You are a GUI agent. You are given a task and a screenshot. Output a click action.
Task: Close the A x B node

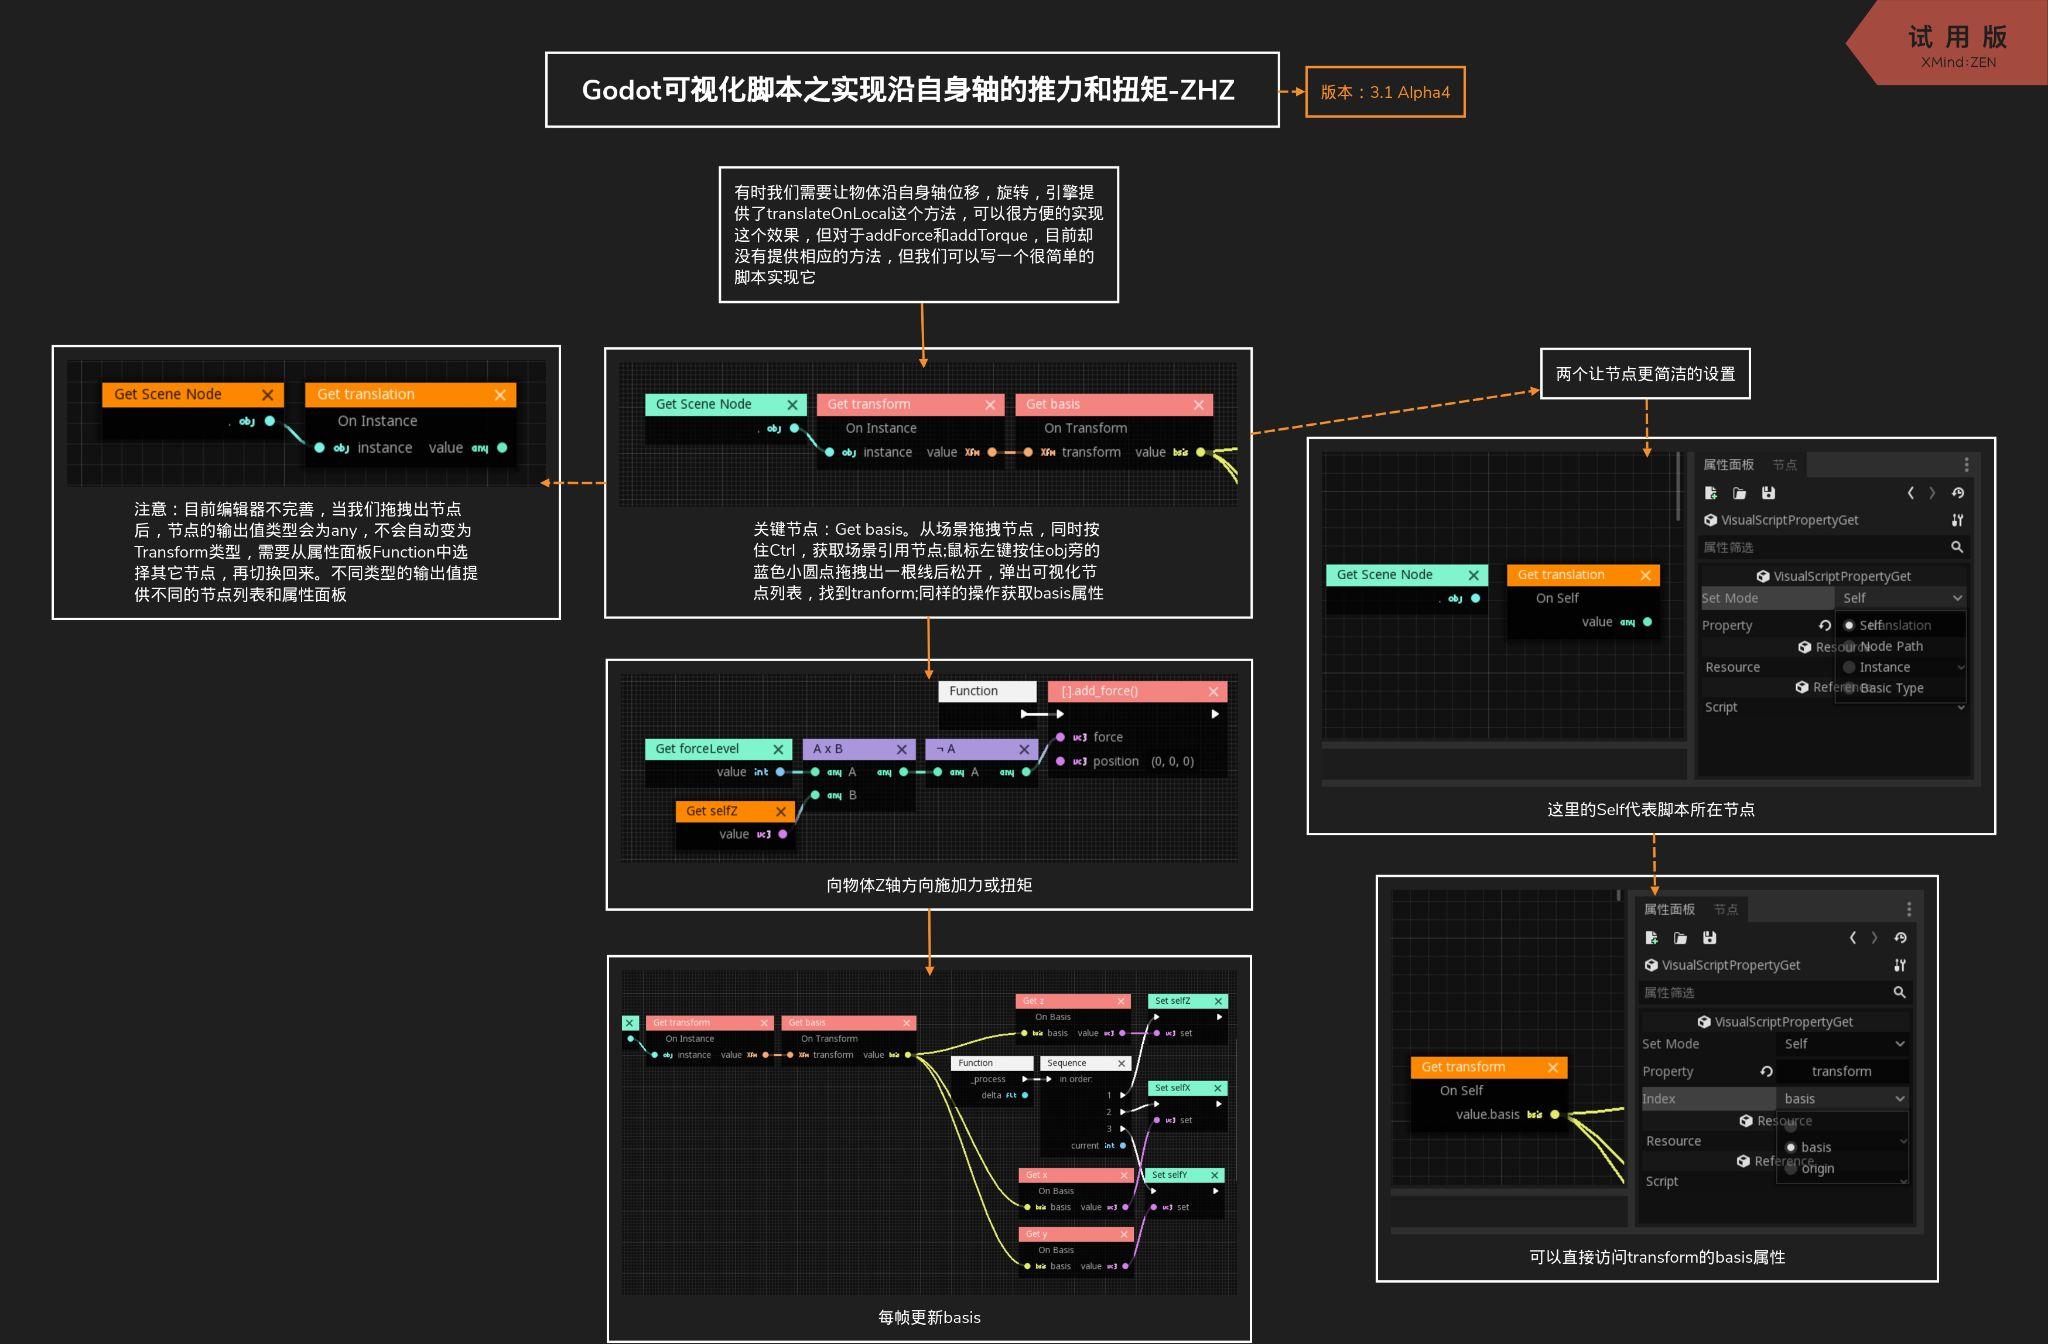(x=901, y=749)
